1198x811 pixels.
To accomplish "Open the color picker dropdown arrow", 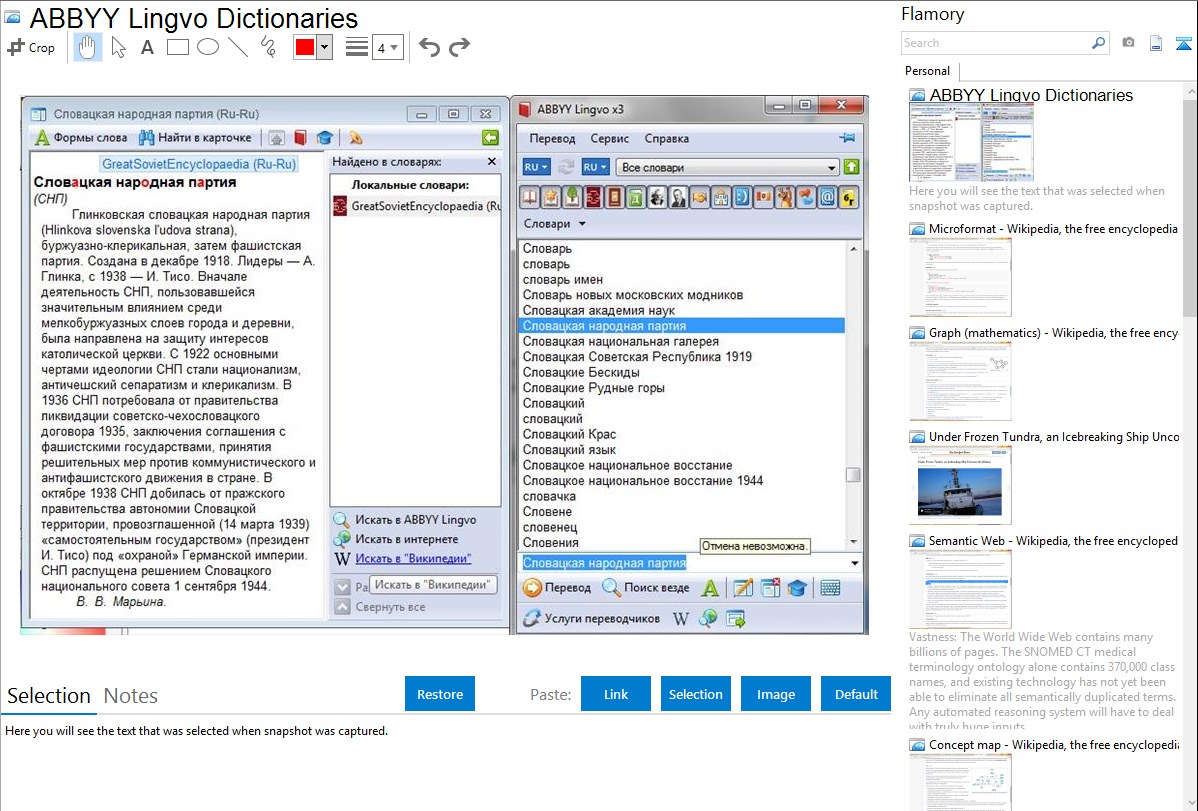I will point(325,47).
